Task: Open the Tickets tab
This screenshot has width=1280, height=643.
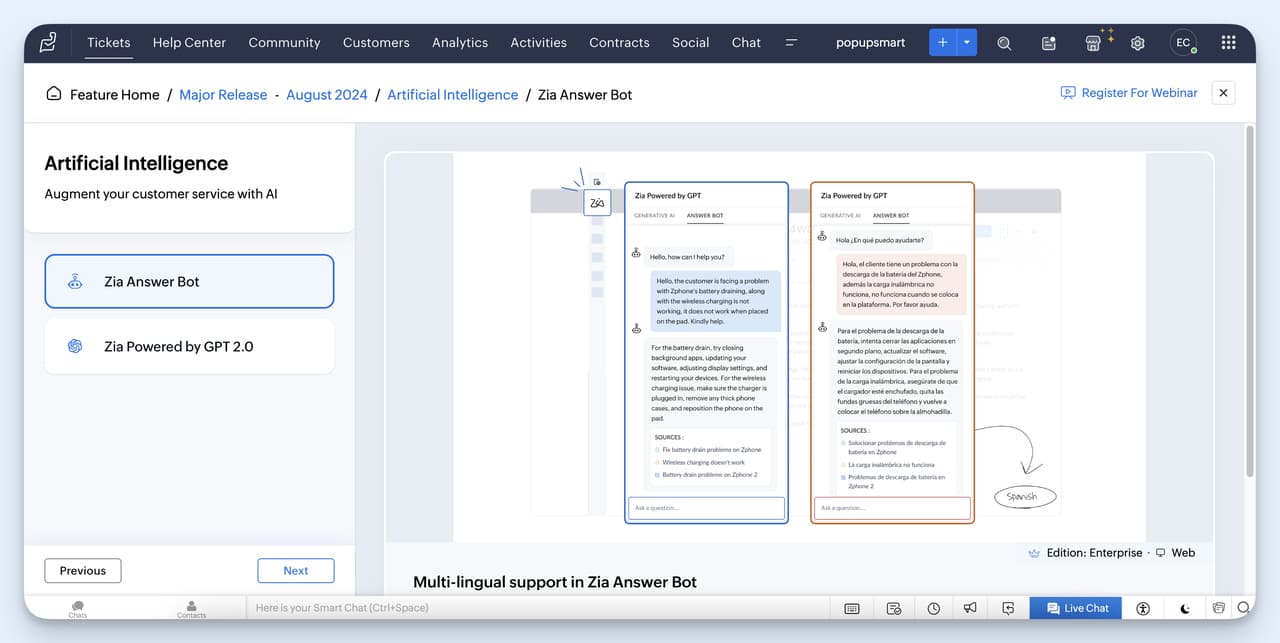Action: click(109, 43)
